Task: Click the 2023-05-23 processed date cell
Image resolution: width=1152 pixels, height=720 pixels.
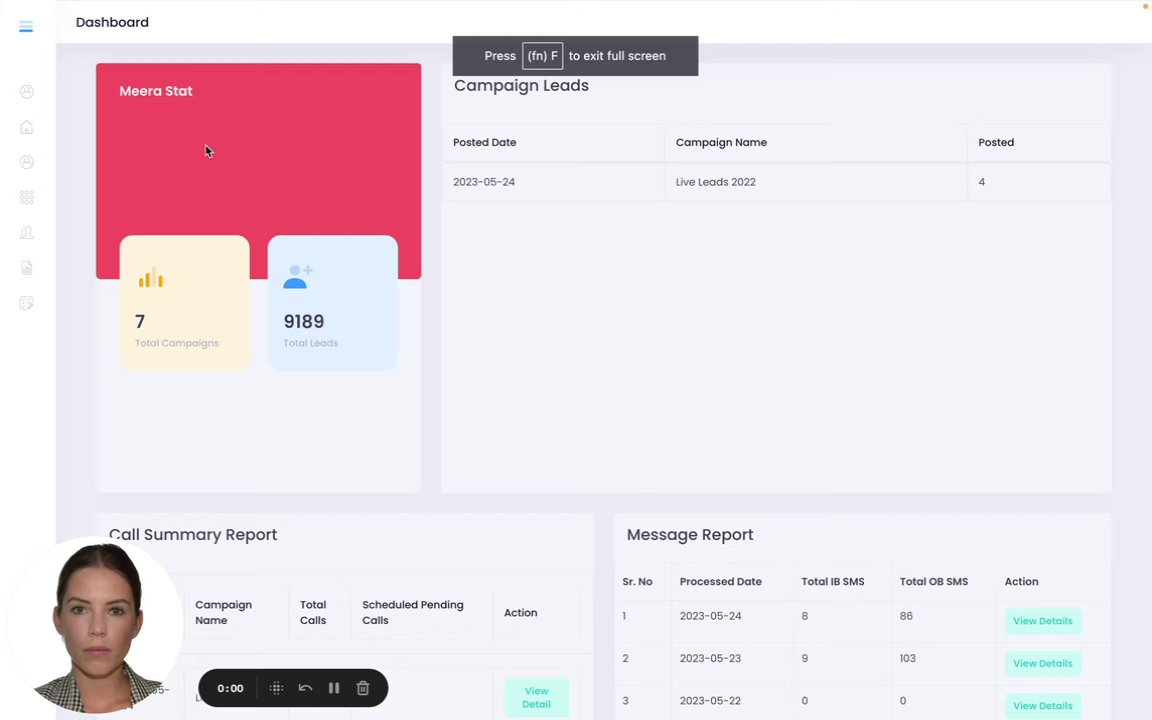Action: pyautogui.click(x=710, y=658)
